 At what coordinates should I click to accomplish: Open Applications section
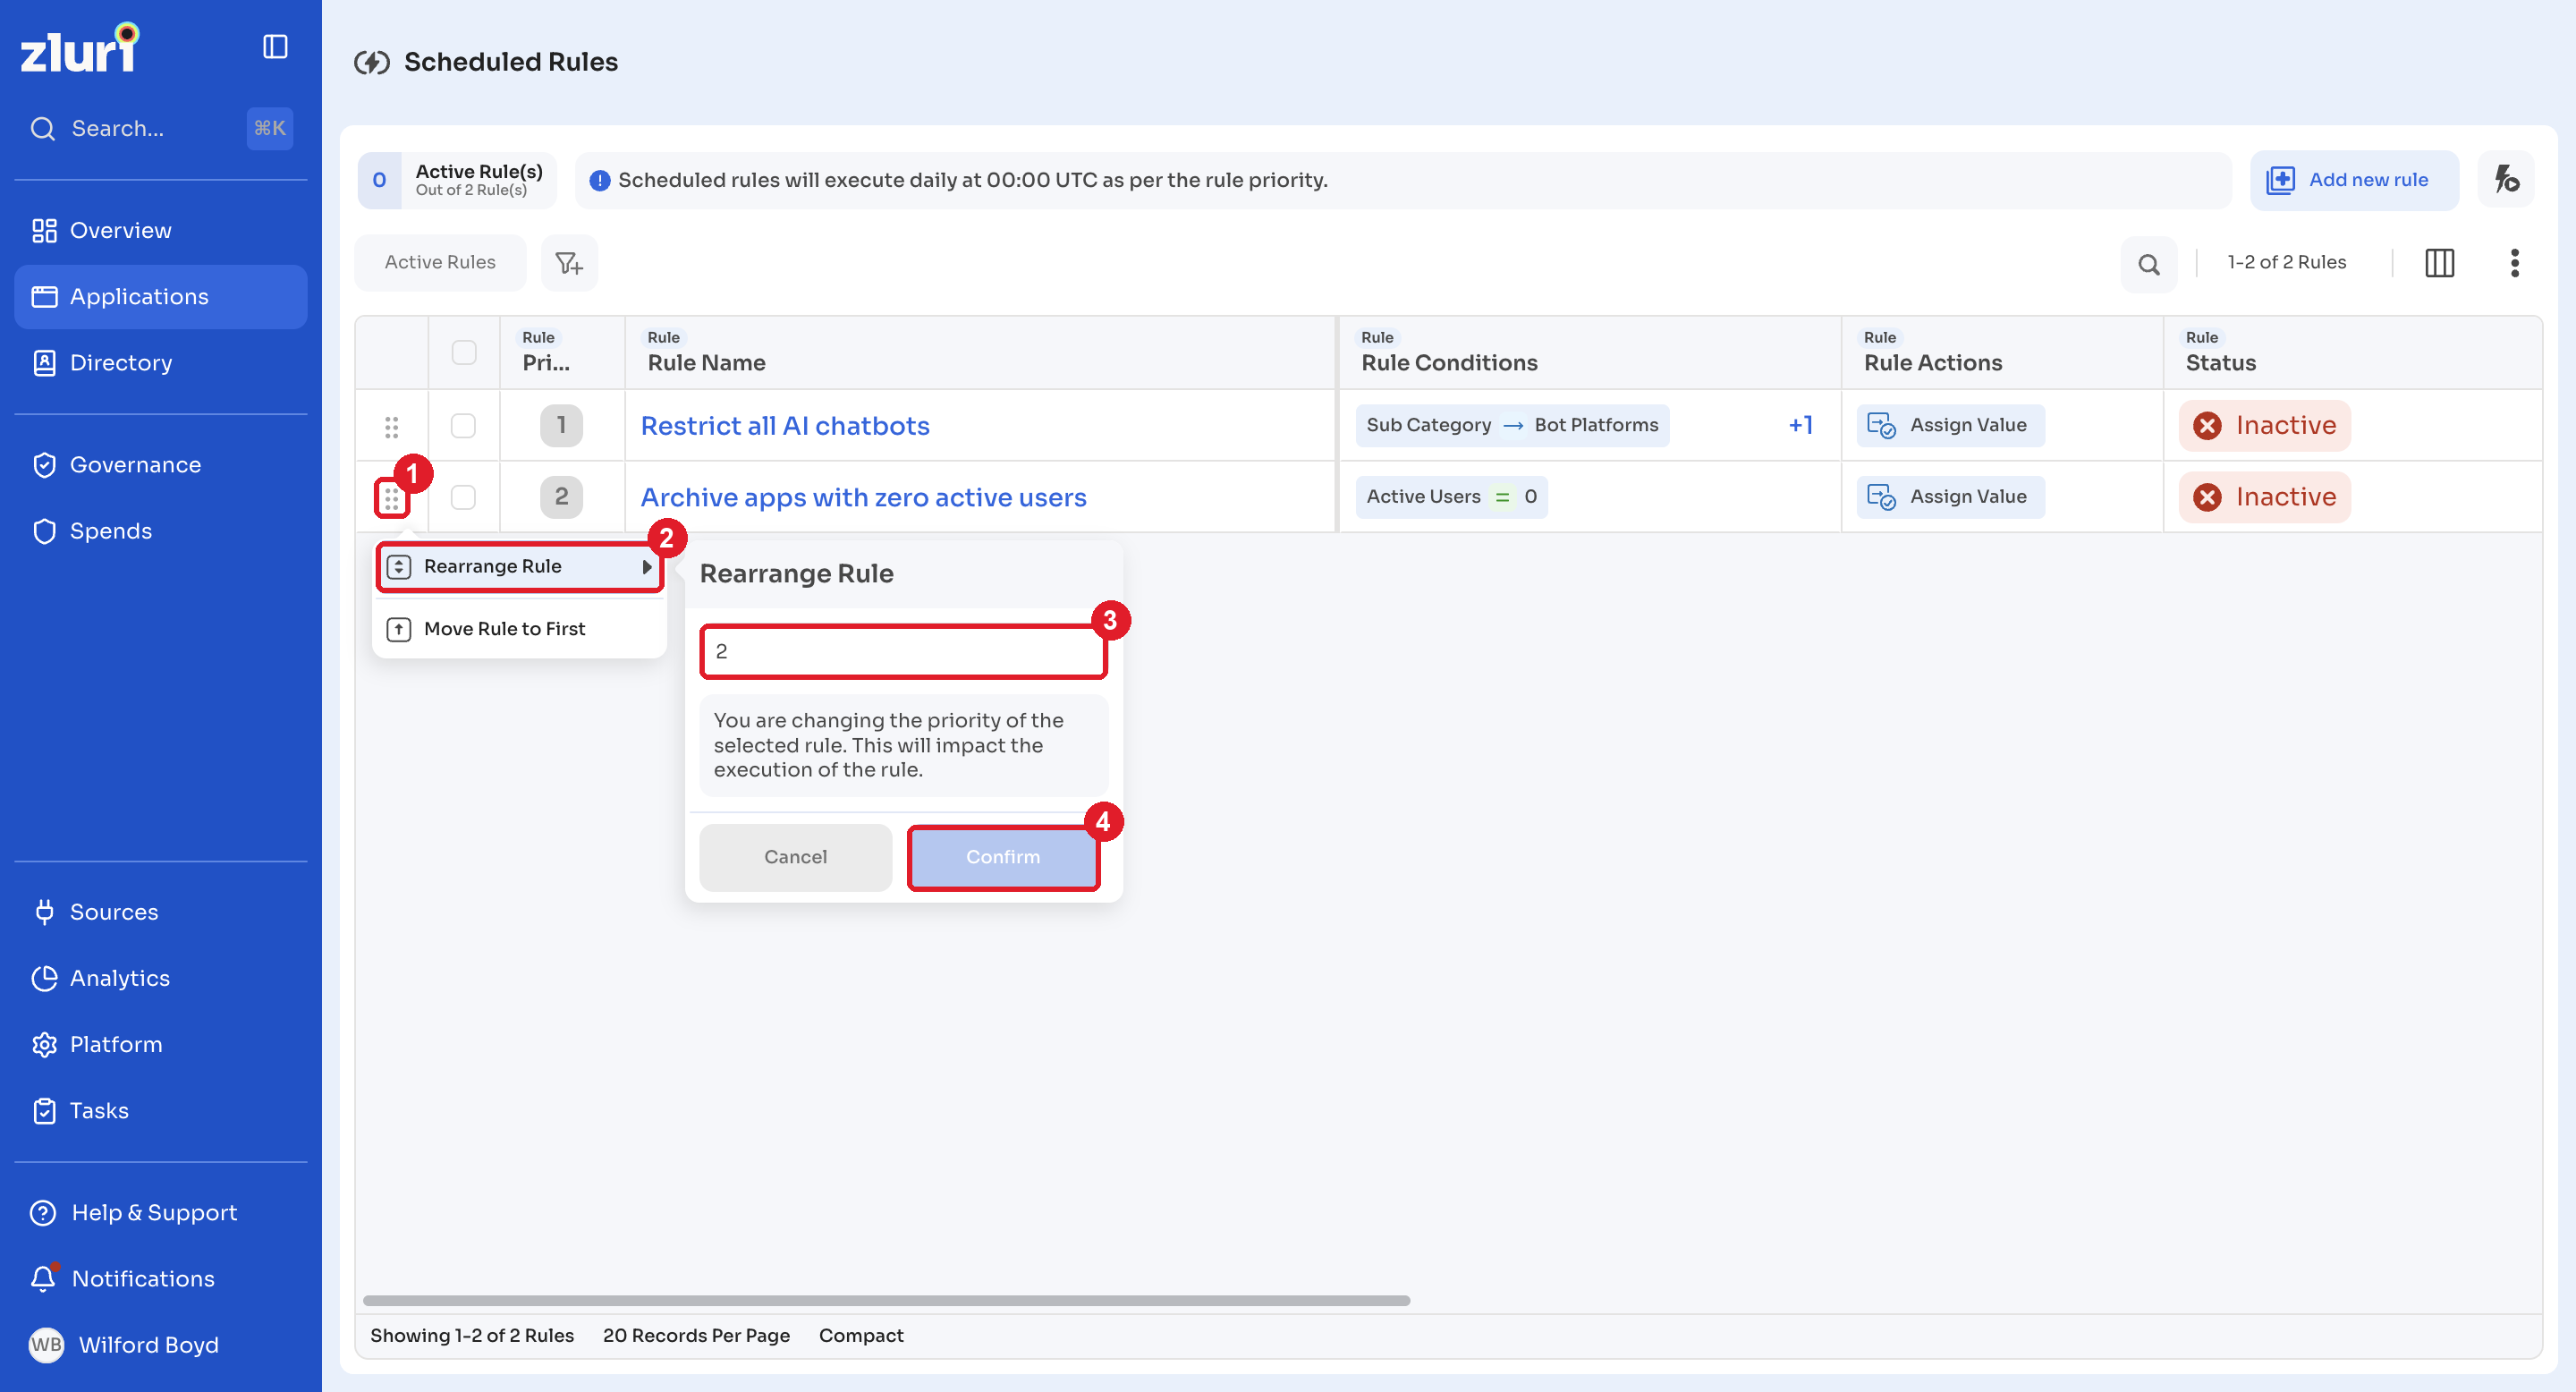[x=160, y=297]
